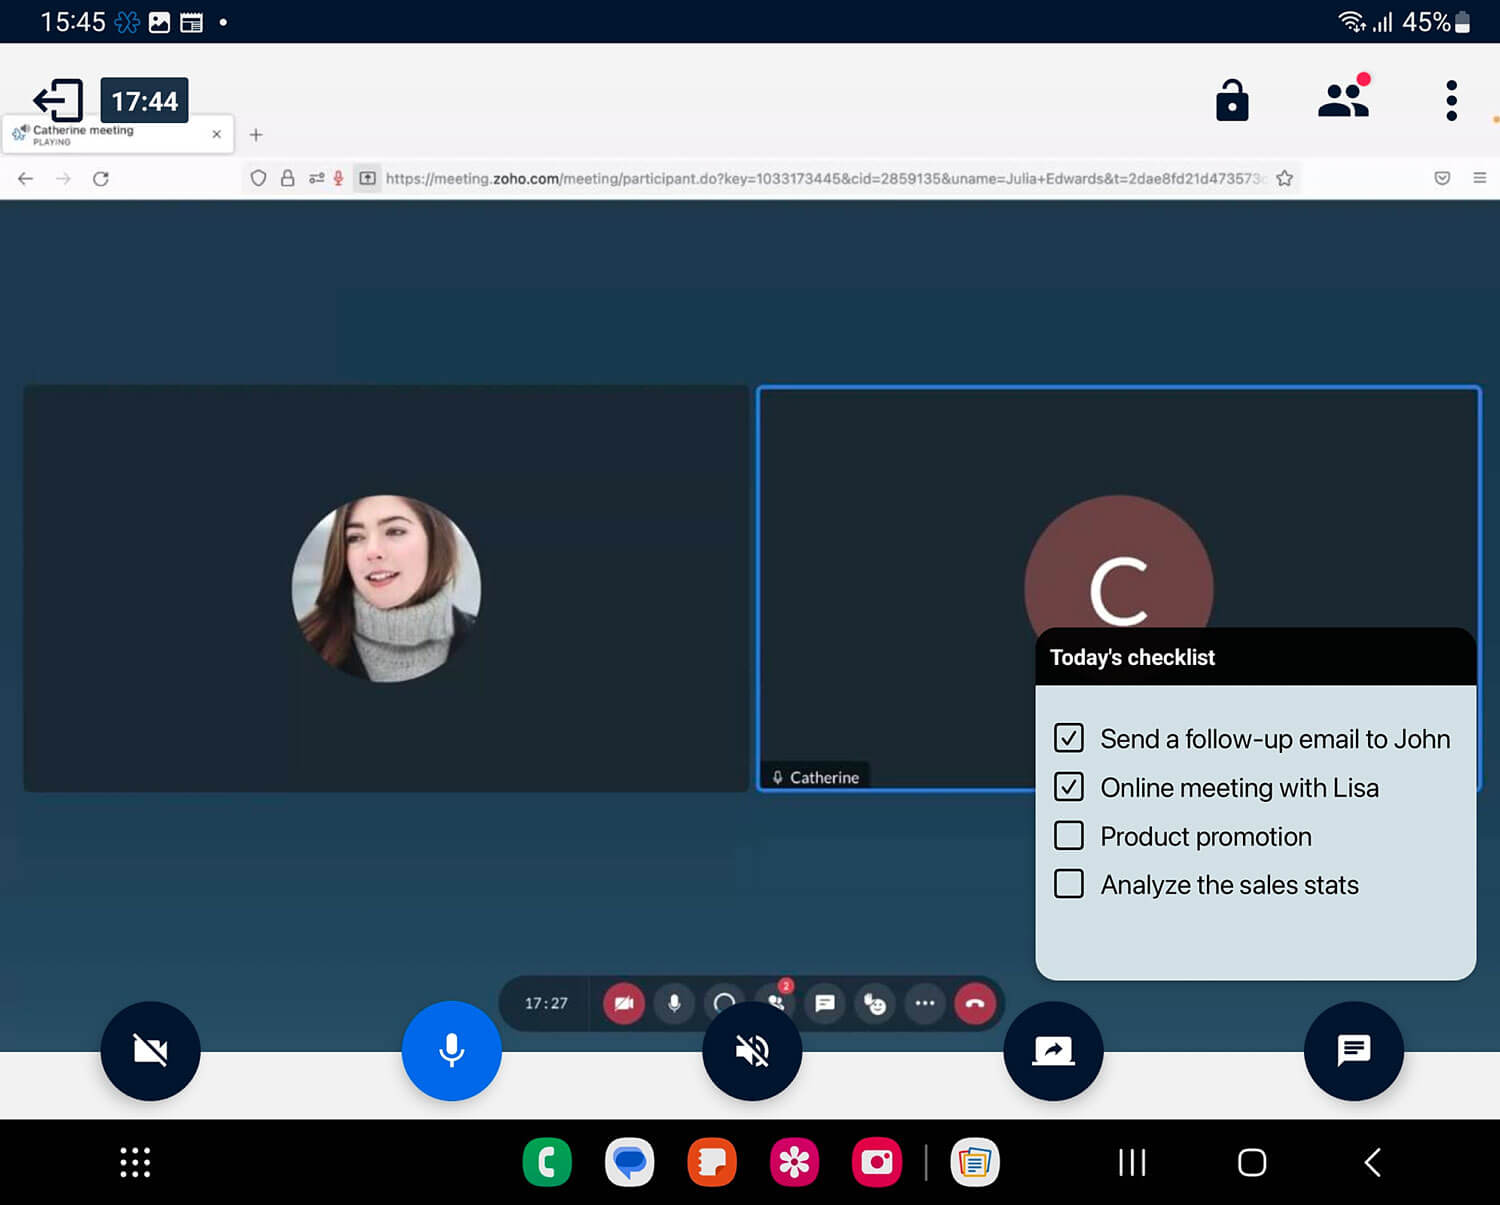Reload the shared browser page
Screen dimensions: 1500x1205
click(101, 178)
